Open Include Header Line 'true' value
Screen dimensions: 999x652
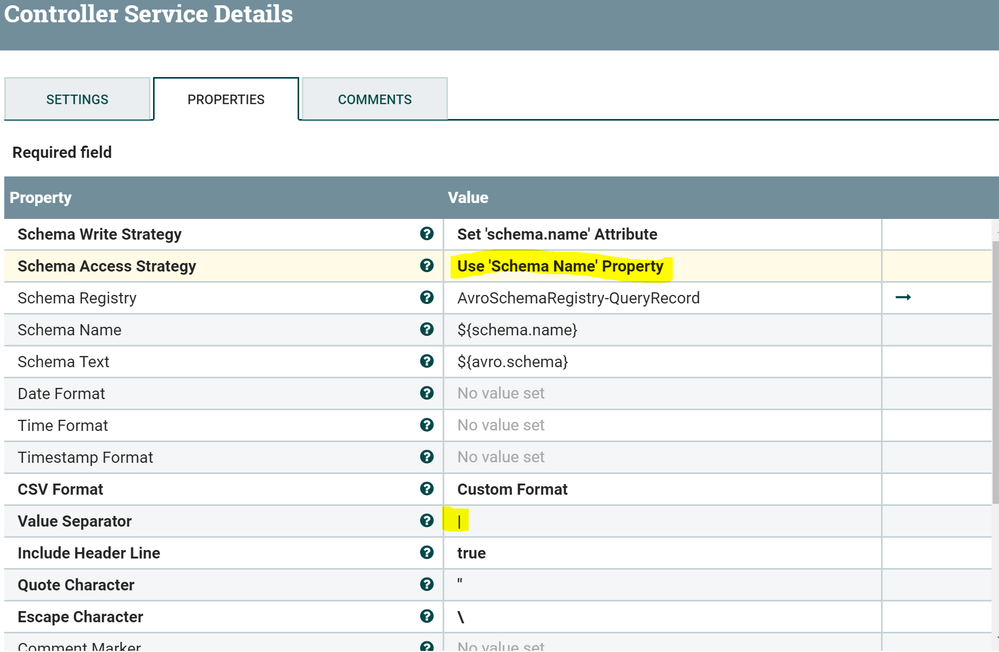pos(471,553)
